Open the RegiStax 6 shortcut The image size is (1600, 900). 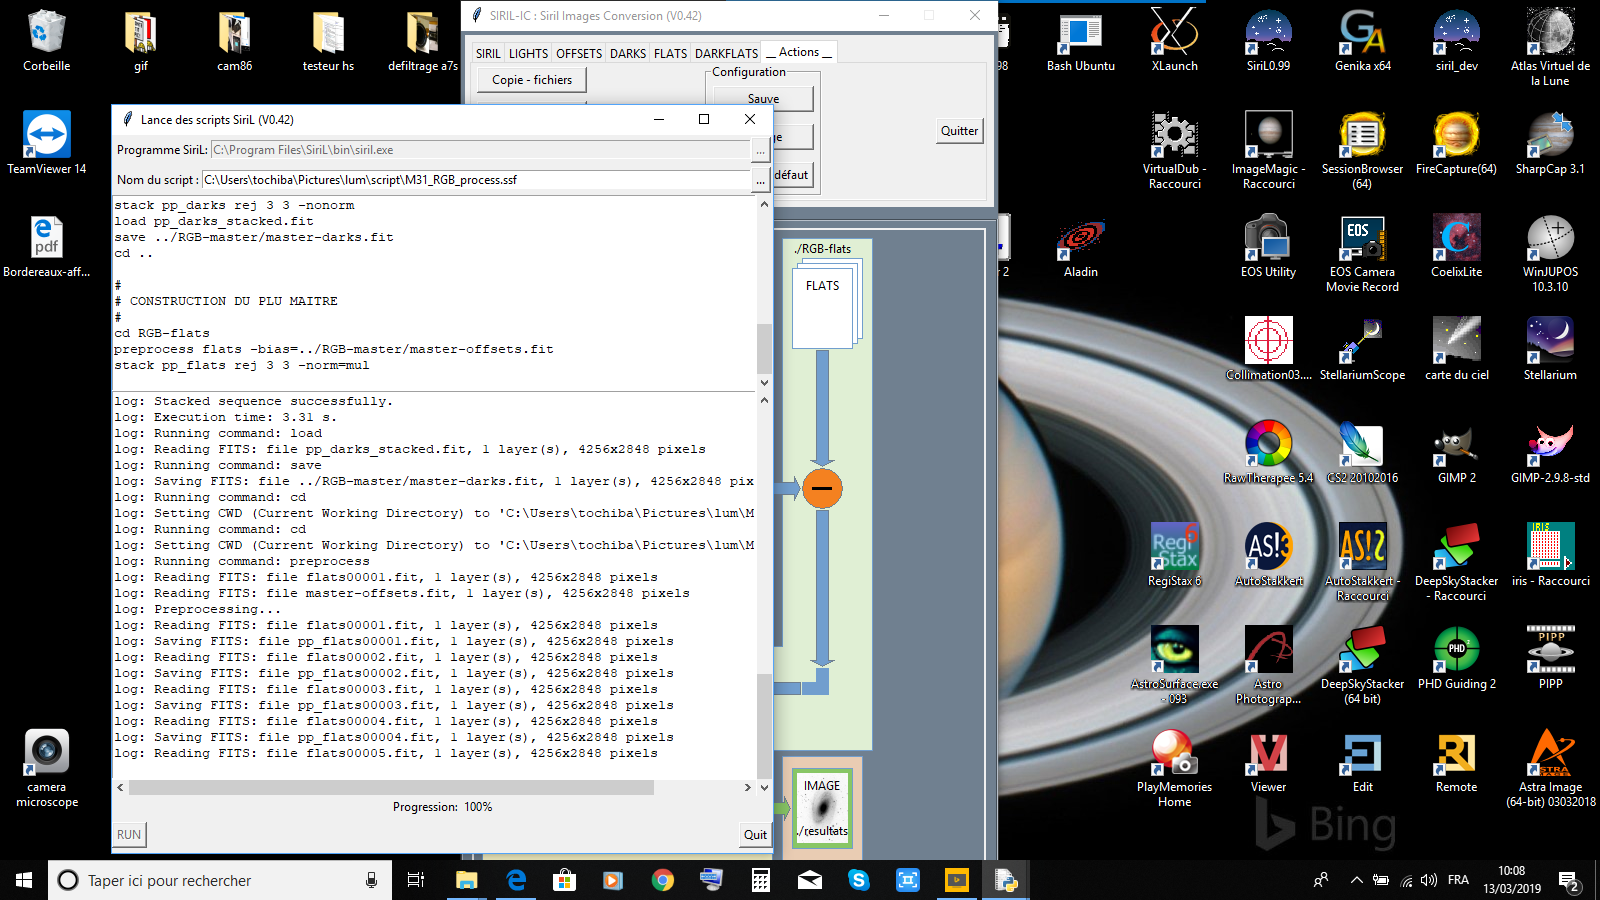[x=1174, y=555]
